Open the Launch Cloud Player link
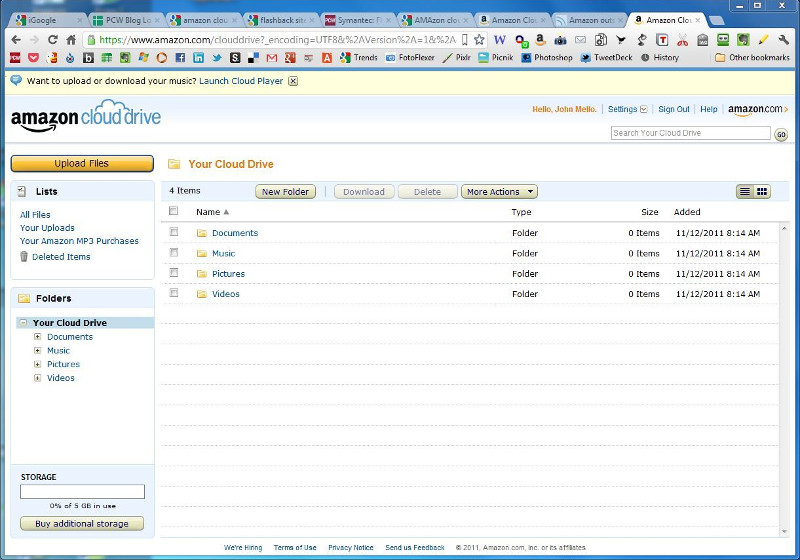800x560 pixels. click(241, 81)
